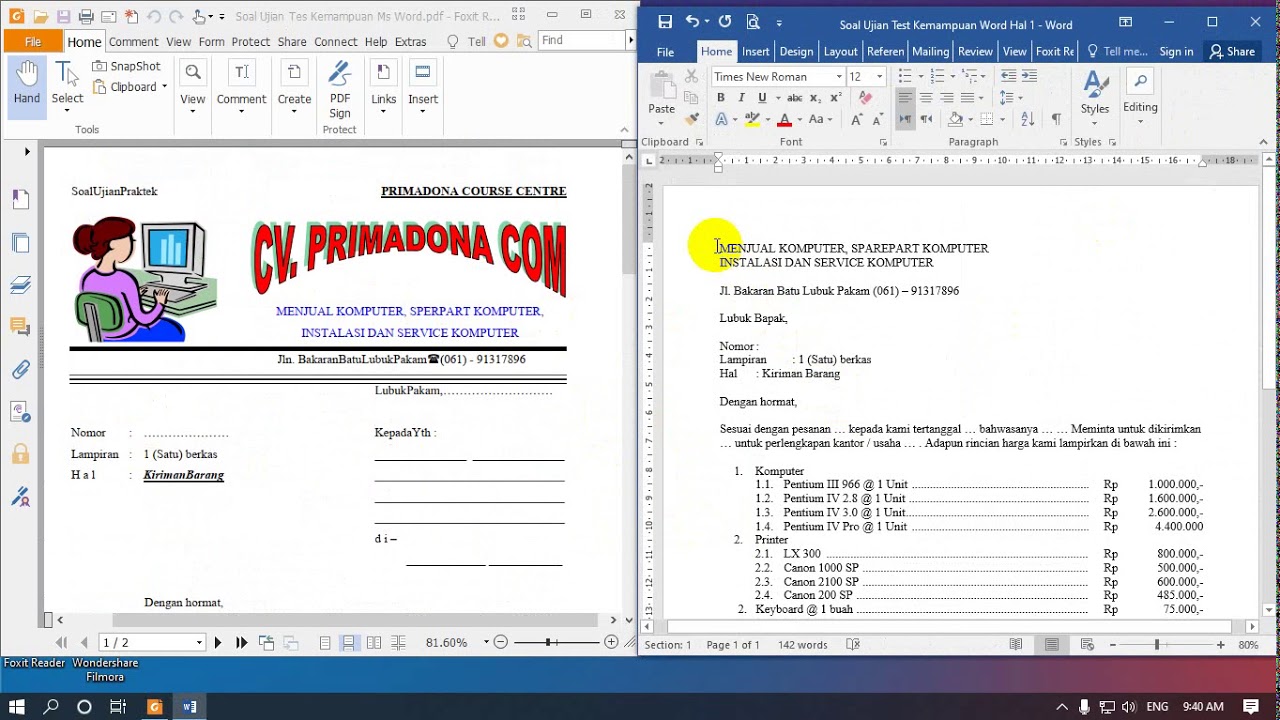Open the File tab in Foxit Reader
This screenshot has width=1280, height=720.
(x=33, y=41)
